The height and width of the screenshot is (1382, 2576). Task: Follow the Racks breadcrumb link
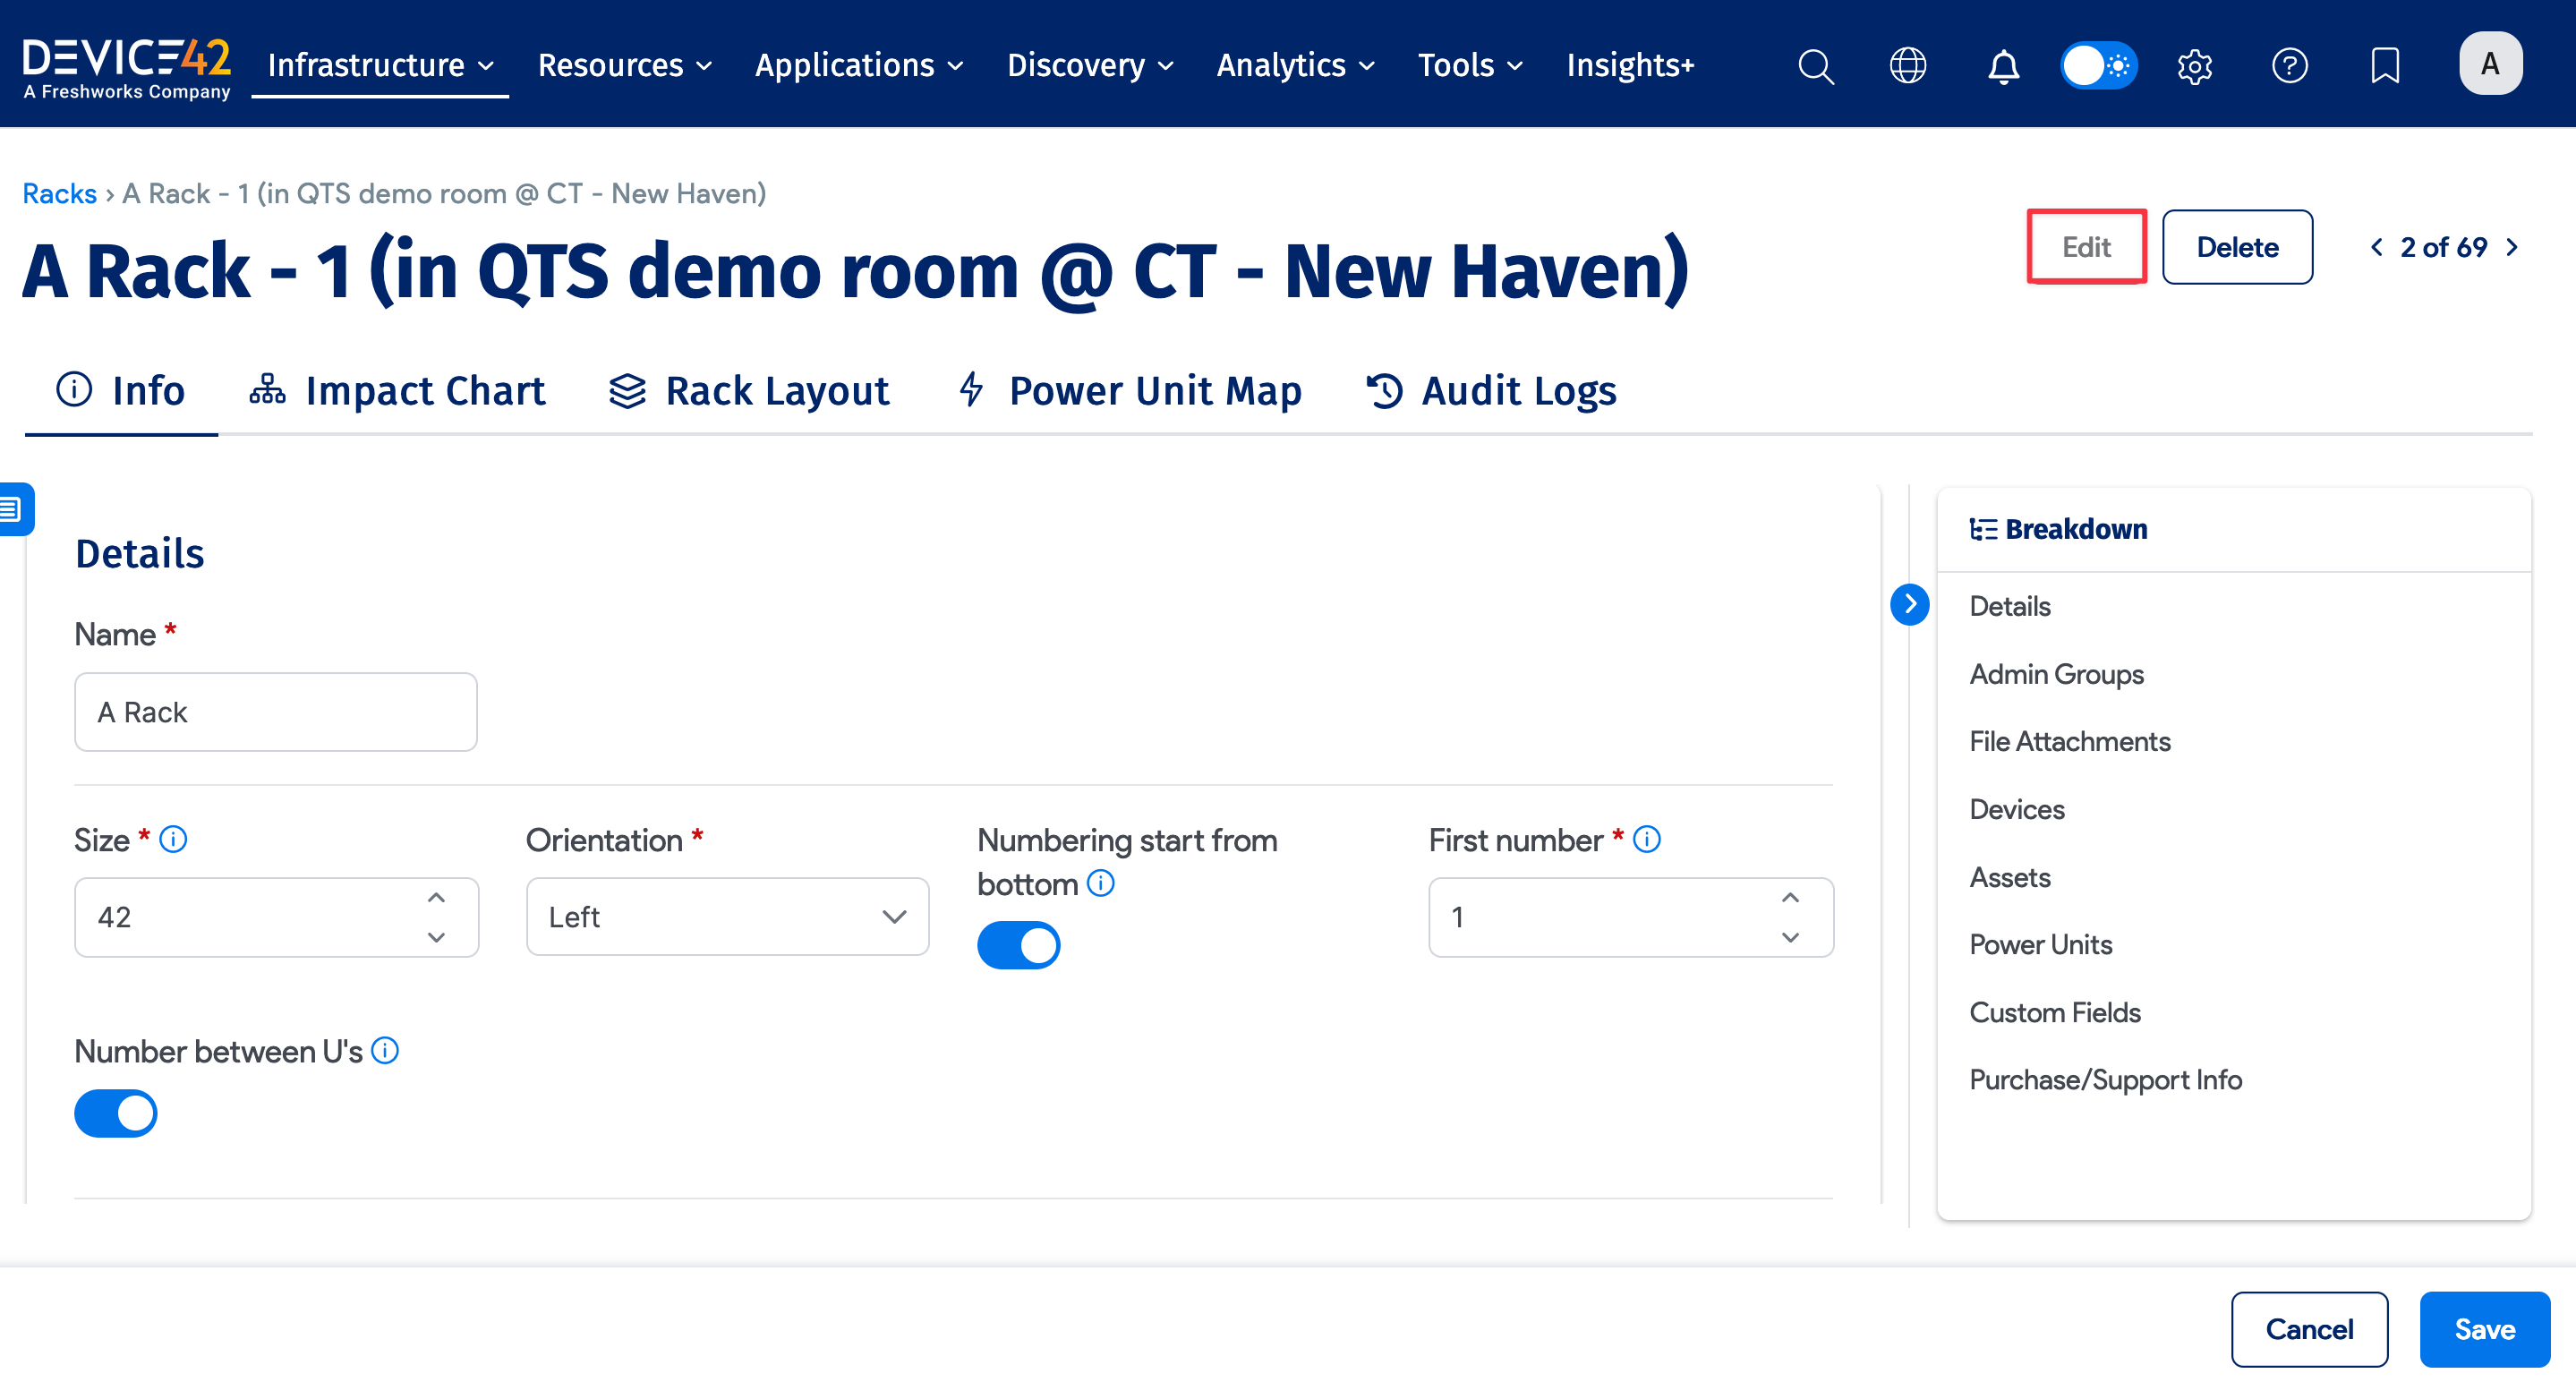click(59, 193)
